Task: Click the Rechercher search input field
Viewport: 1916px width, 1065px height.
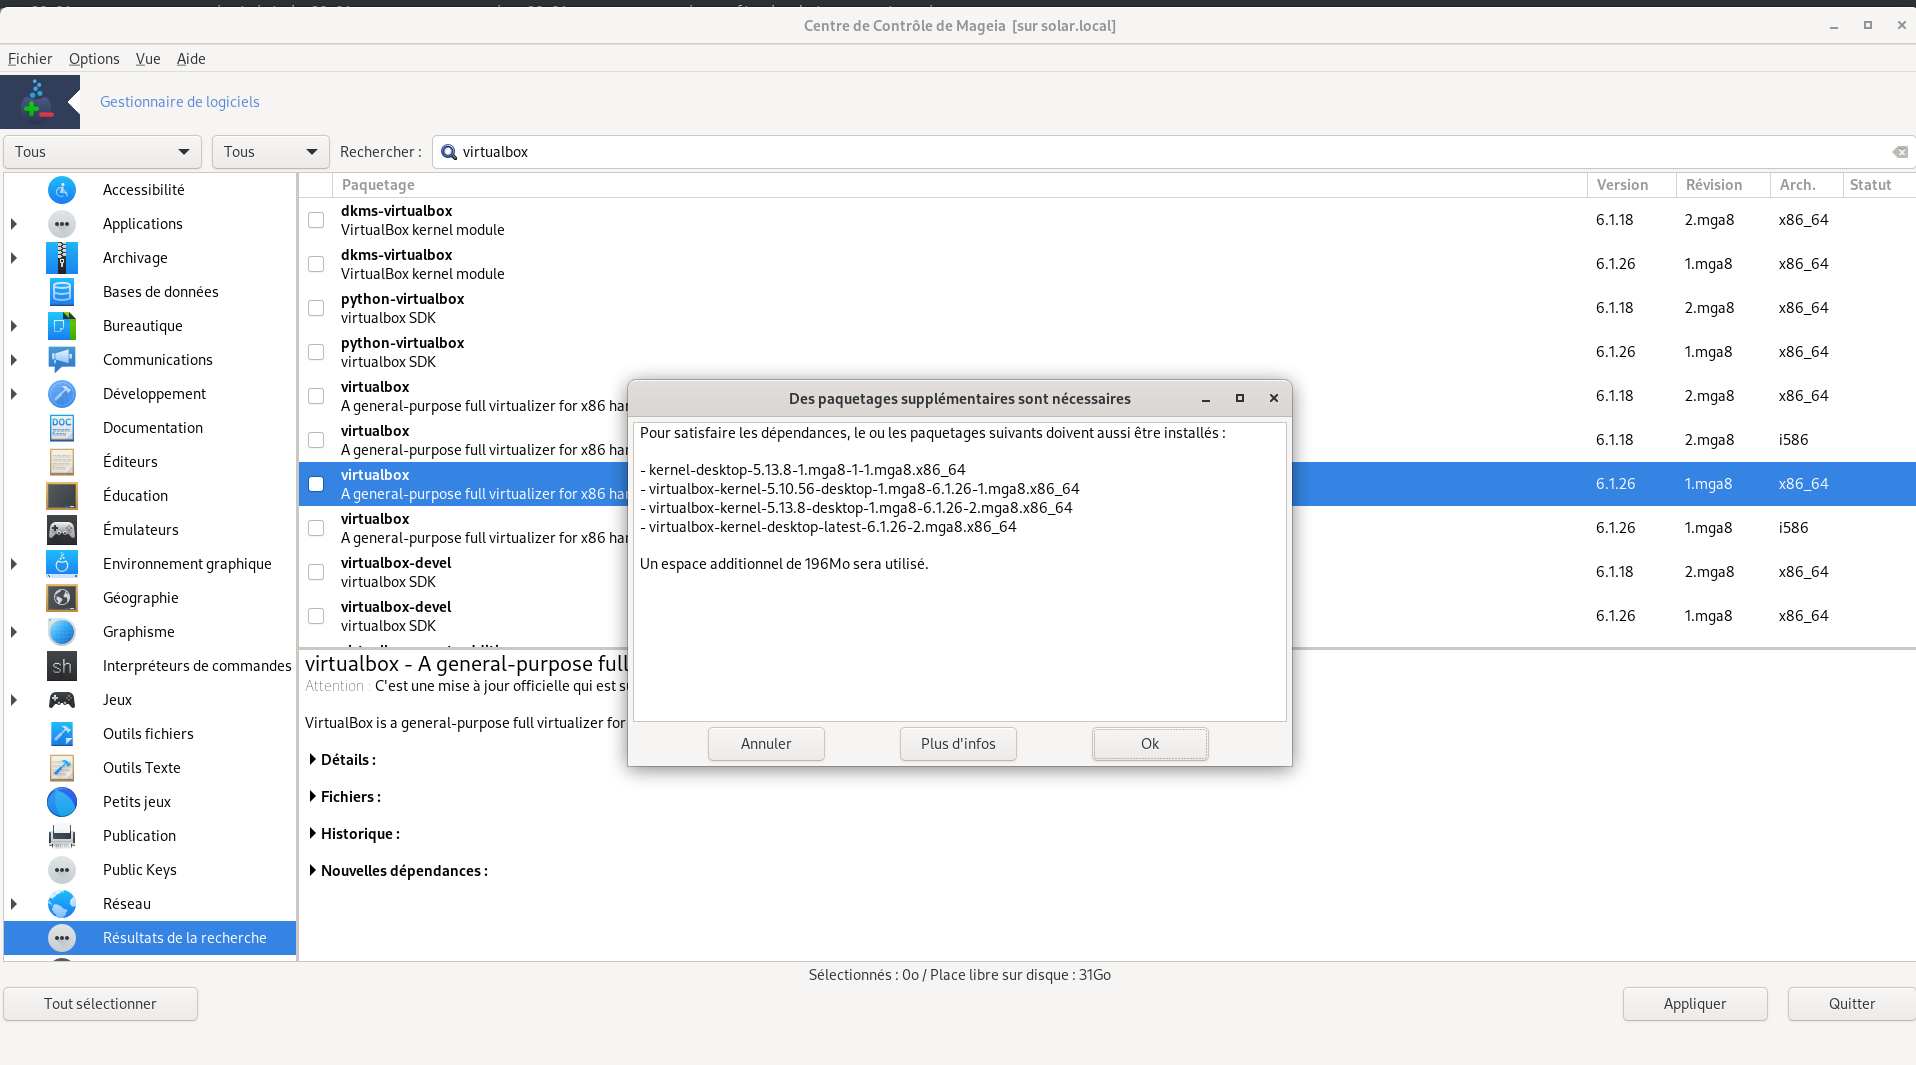Action: tap(1173, 152)
